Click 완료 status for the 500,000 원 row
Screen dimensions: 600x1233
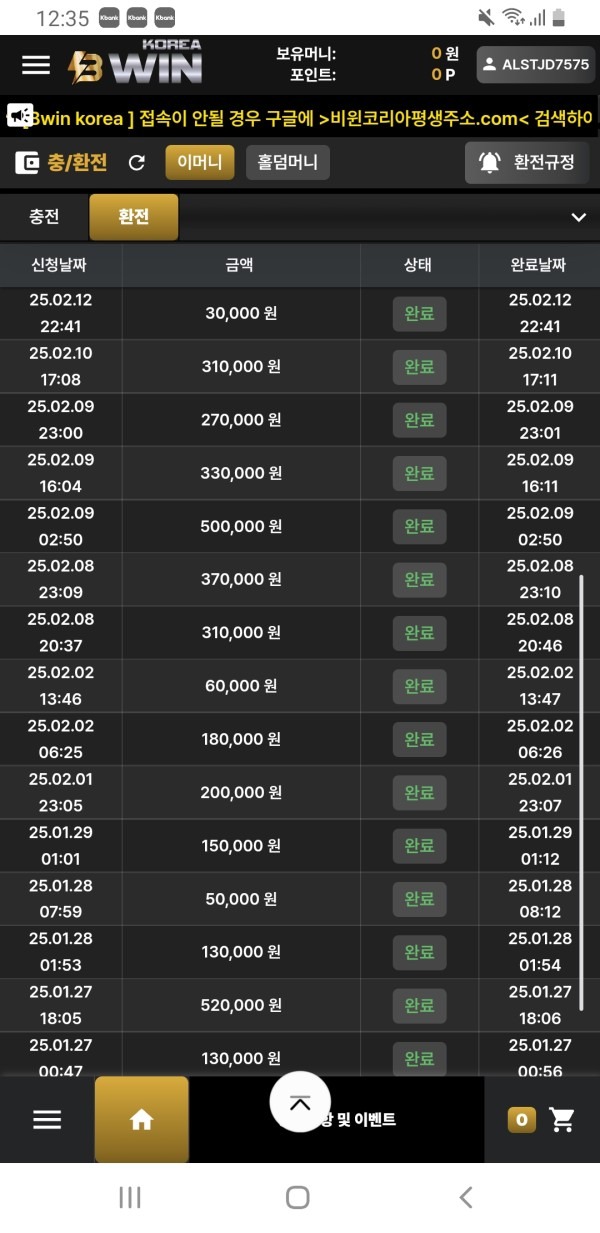pyautogui.click(x=419, y=526)
